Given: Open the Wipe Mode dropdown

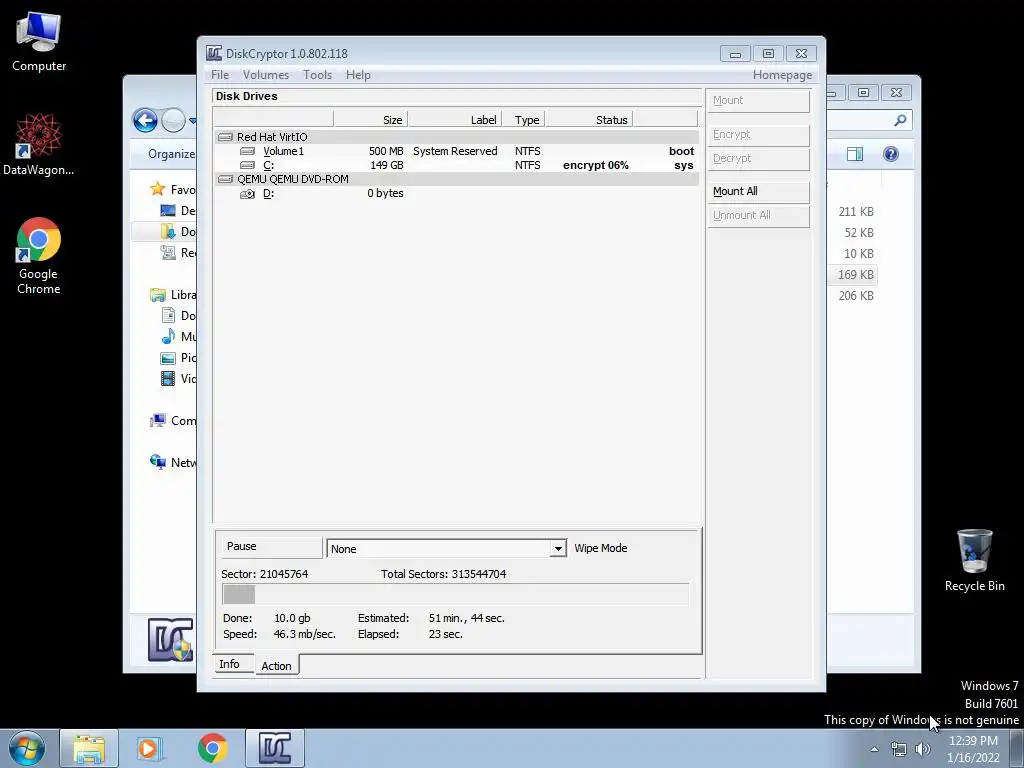Looking at the screenshot, I should tap(557, 549).
